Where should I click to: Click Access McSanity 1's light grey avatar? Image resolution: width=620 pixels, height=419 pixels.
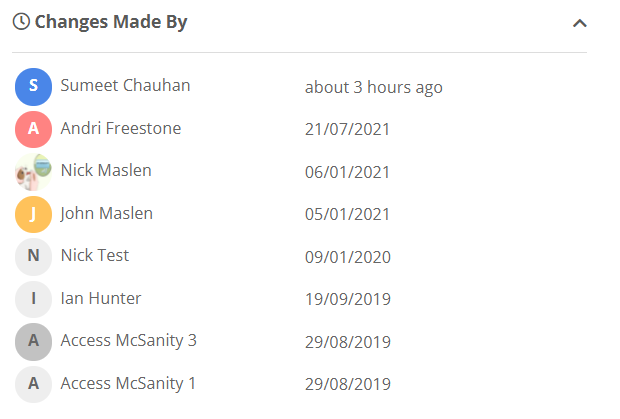(x=33, y=384)
